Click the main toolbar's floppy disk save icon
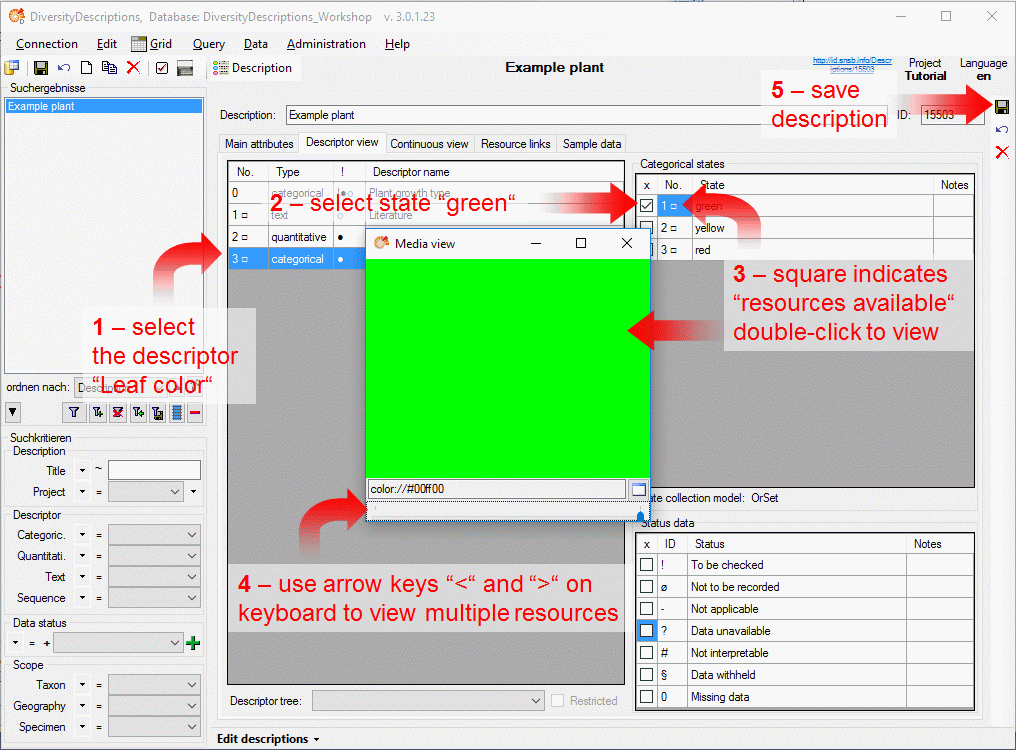The height and width of the screenshot is (750, 1016). (41, 67)
